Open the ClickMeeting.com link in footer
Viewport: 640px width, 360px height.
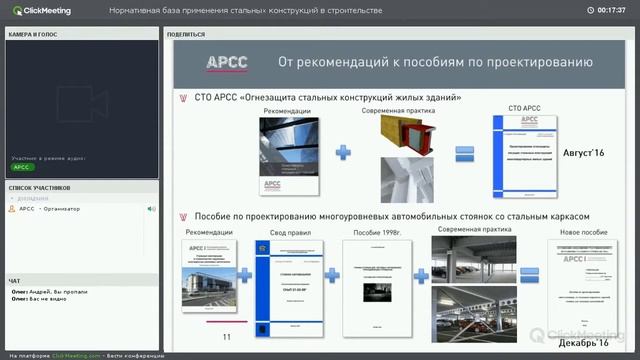(x=76, y=356)
